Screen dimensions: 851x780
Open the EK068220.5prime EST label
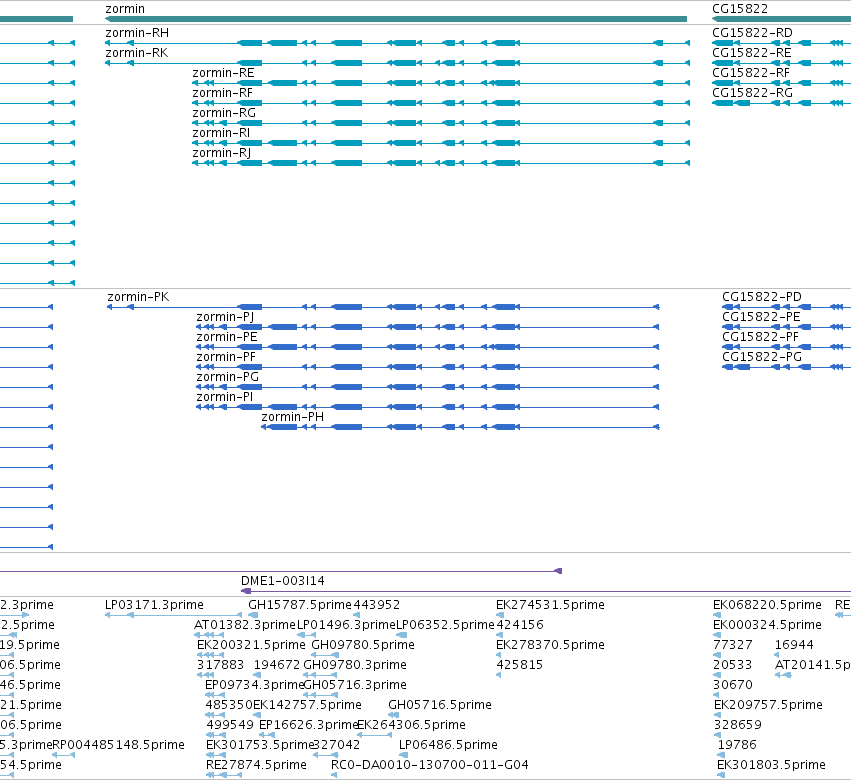pyautogui.click(x=767, y=605)
